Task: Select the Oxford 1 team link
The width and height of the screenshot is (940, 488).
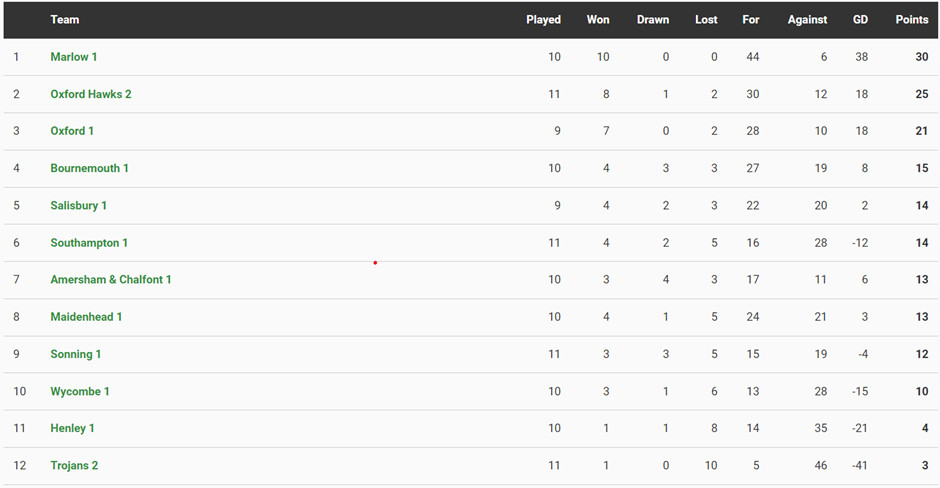Action: click(x=72, y=131)
